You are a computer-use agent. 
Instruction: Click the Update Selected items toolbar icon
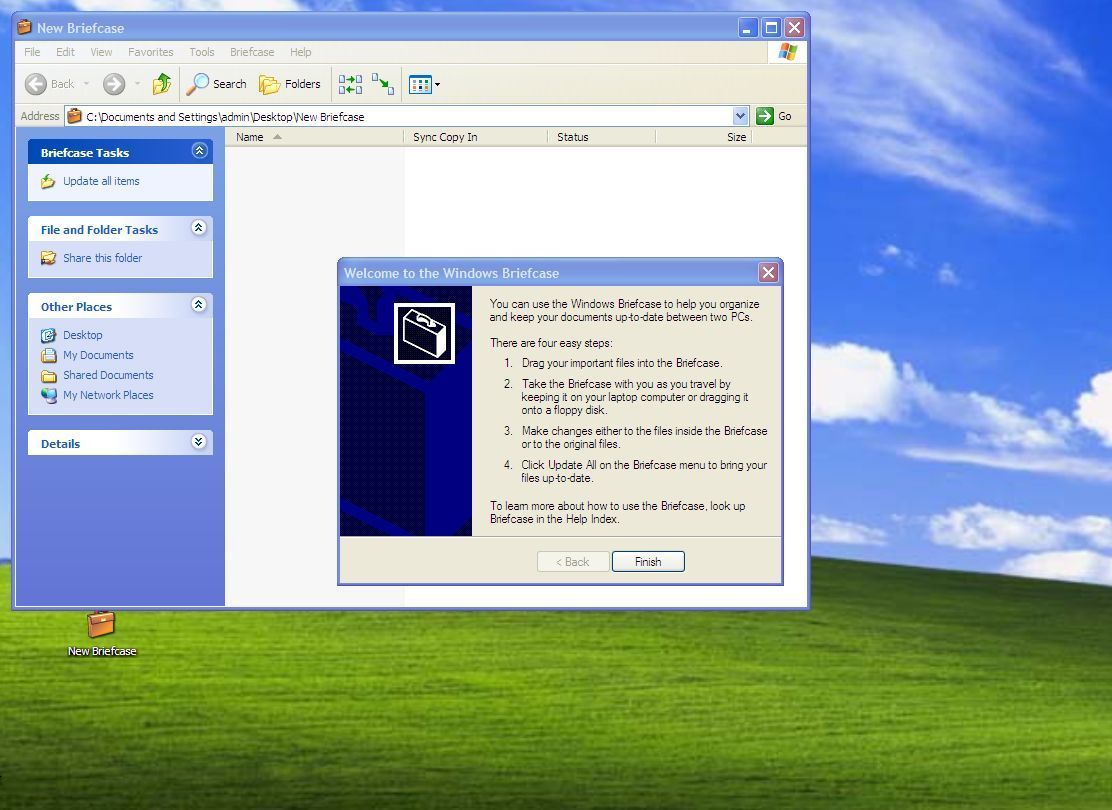pyautogui.click(x=385, y=84)
